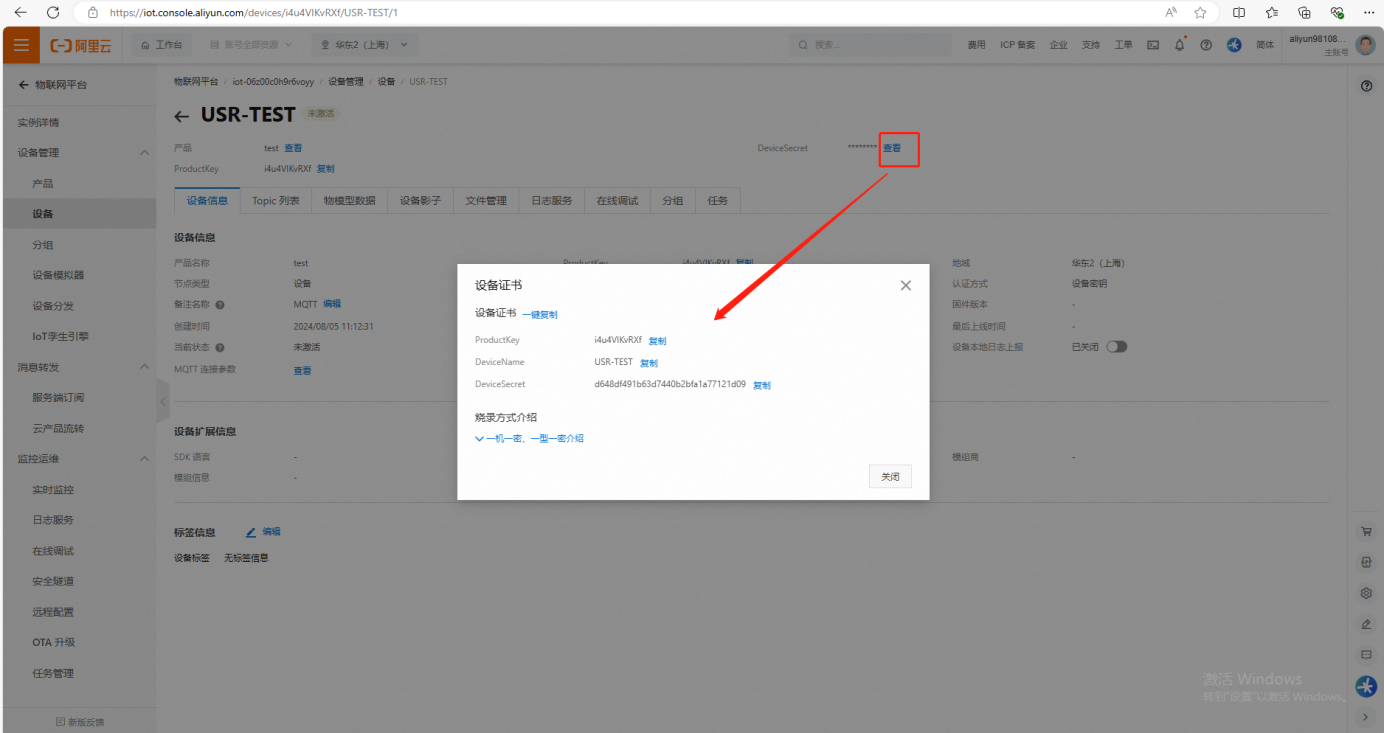Close the 设备证书 dialog with X icon
The image size is (1384, 733).
coord(905,285)
